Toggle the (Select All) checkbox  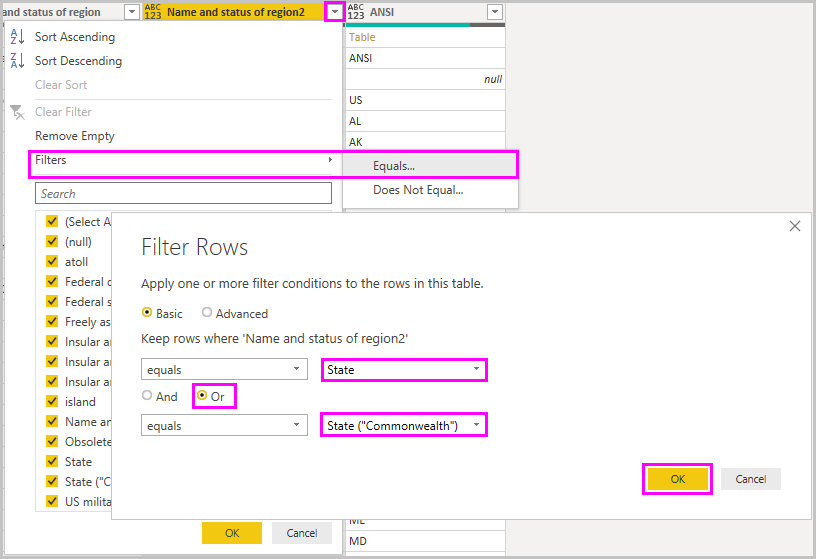click(x=52, y=221)
